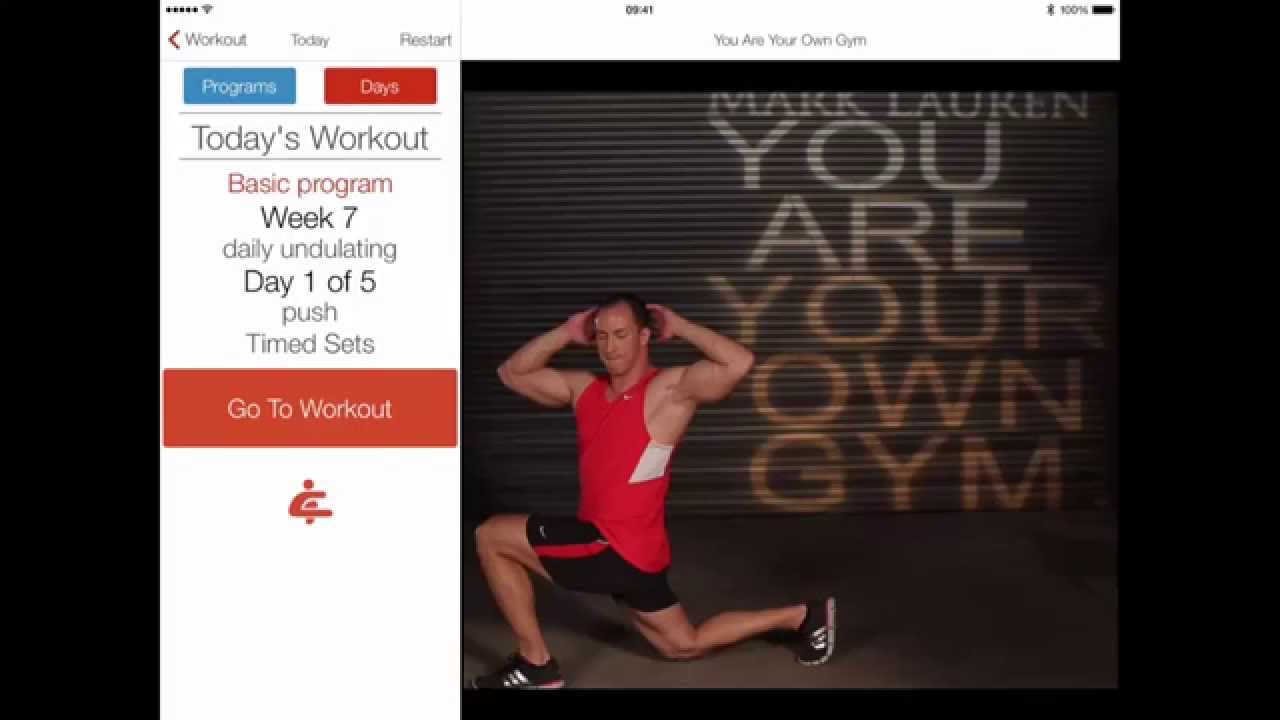Click the Wi-Fi signal icon
Image resolution: width=1280 pixels, height=720 pixels.
pos(207,9)
